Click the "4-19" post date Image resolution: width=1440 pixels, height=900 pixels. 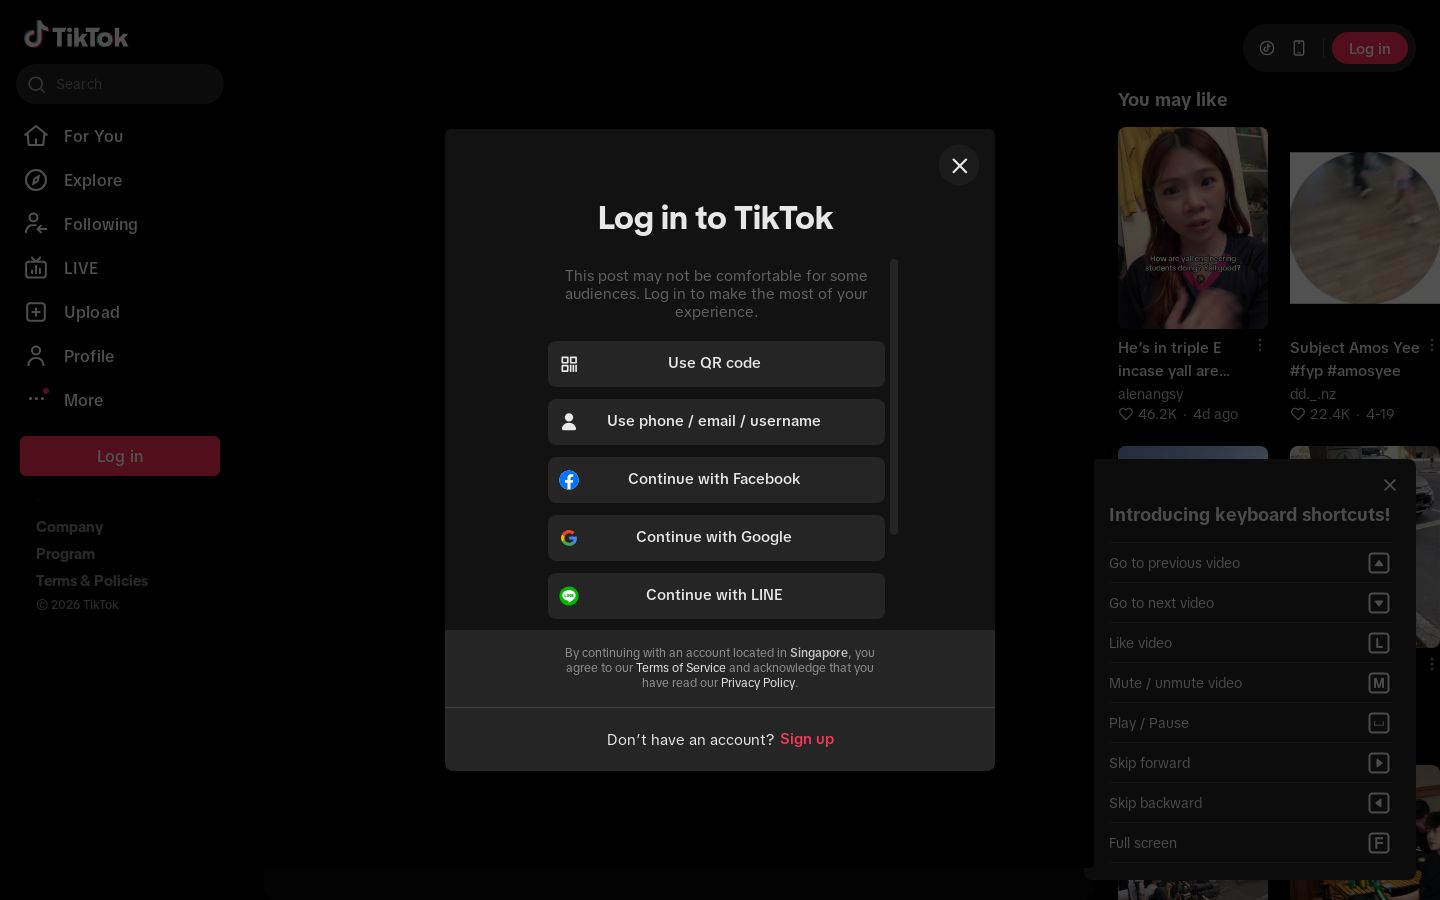1380,414
